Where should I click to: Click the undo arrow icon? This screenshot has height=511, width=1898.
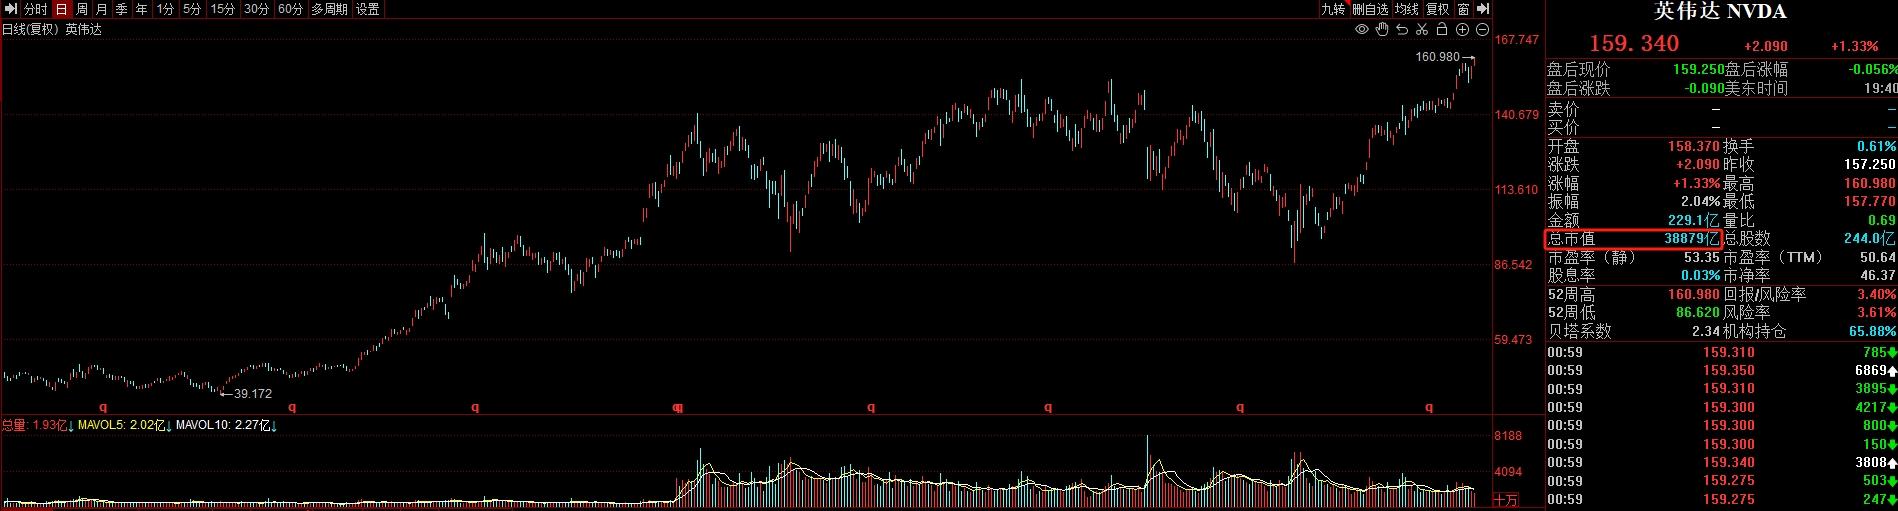(1402, 29)
